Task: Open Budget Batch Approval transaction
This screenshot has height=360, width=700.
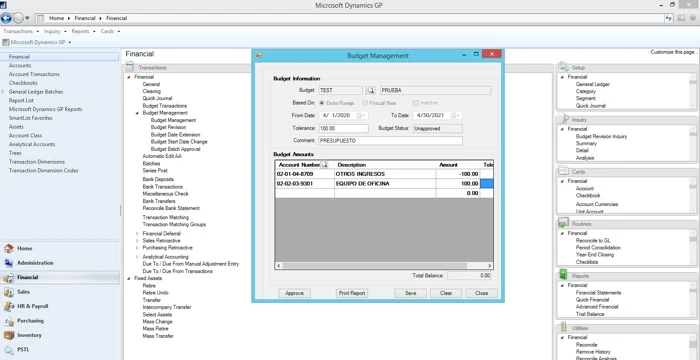Action: click(175, 149)
